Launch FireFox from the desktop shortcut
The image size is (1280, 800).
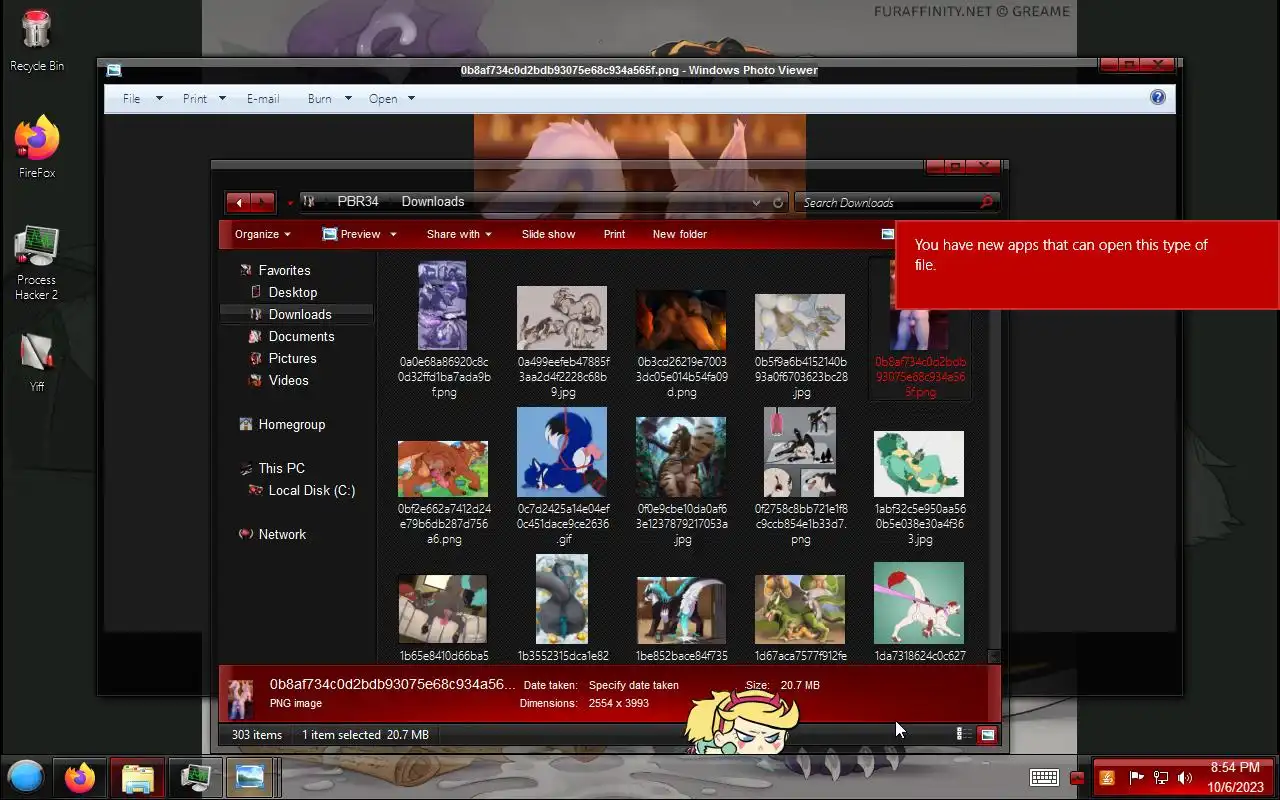point(36,148)
